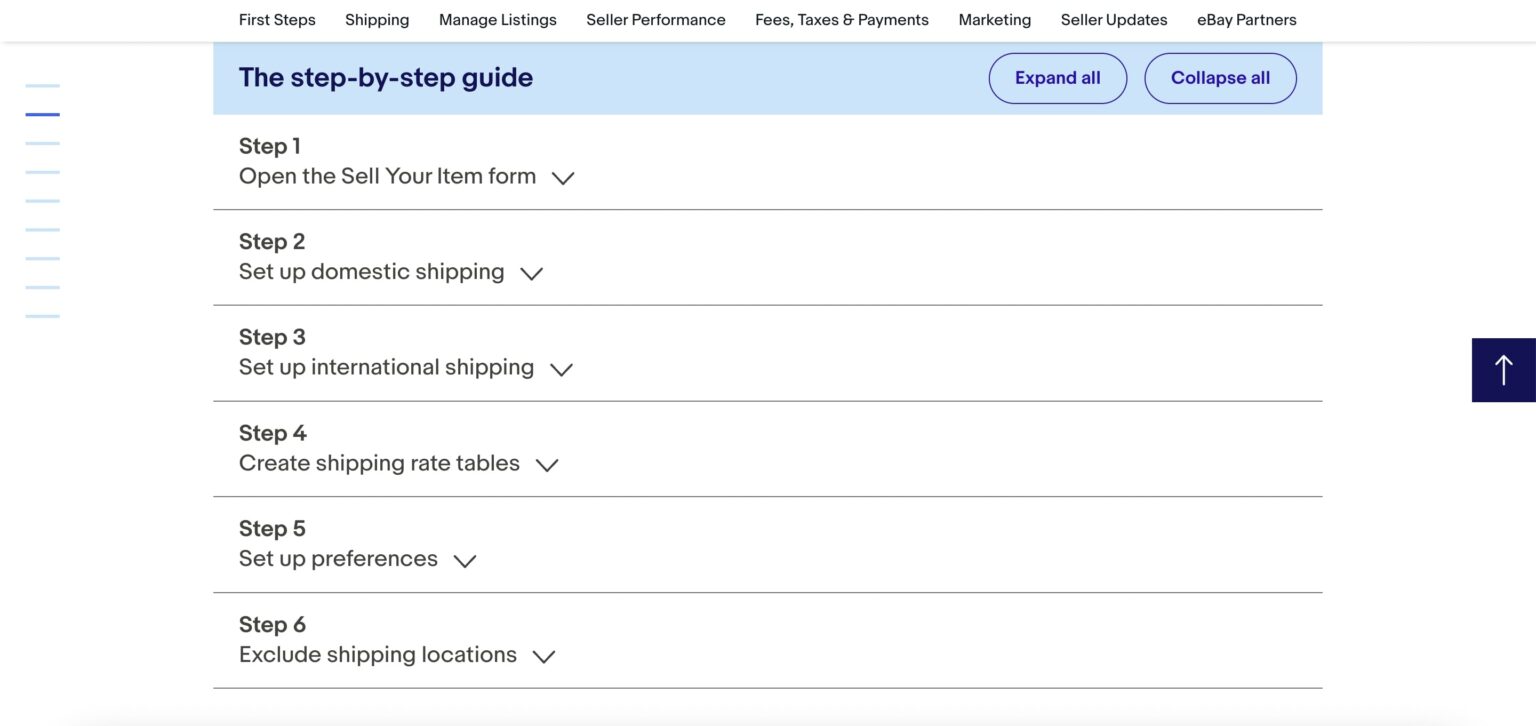Select the third sidebar section indicator
This screenshot has width=1536, height=726.
pyautogui.click(x=42, y=142)
